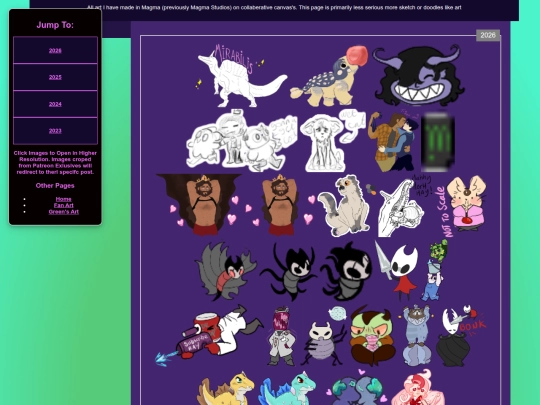
Task: Open the jar-headed character in white coat
Action: [x=282, y=336]
